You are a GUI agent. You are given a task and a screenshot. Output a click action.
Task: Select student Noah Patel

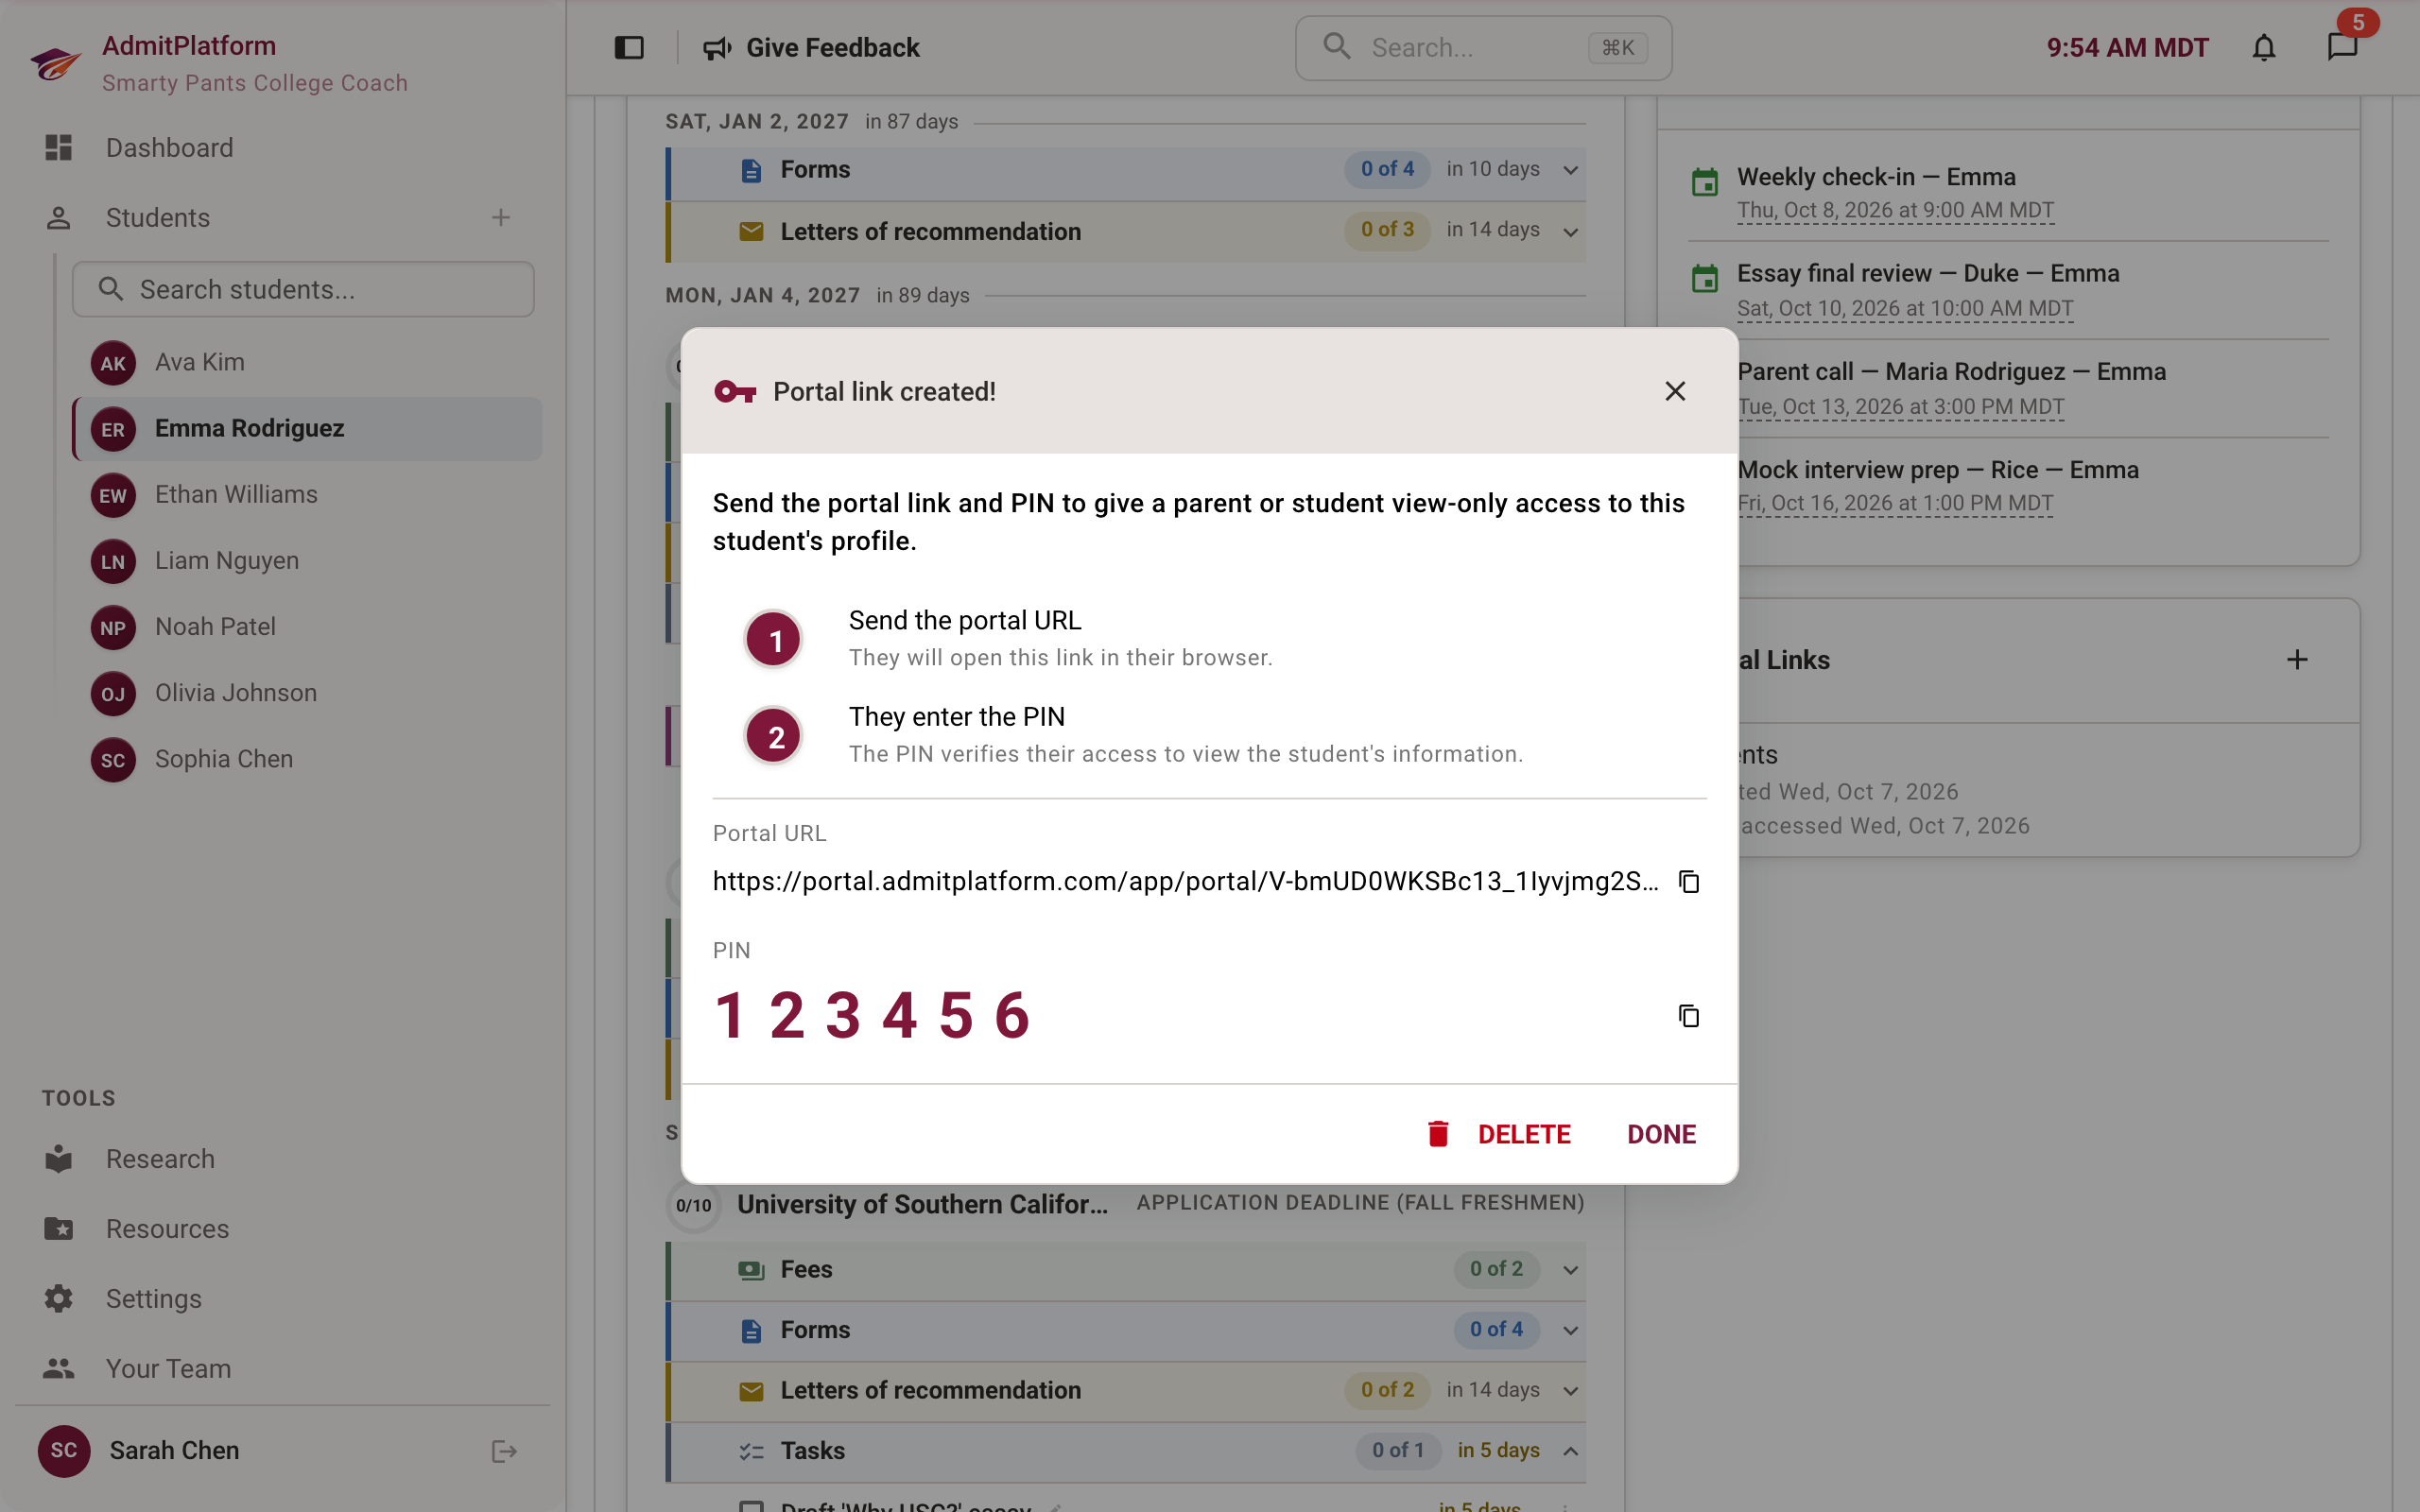point(306,627)
